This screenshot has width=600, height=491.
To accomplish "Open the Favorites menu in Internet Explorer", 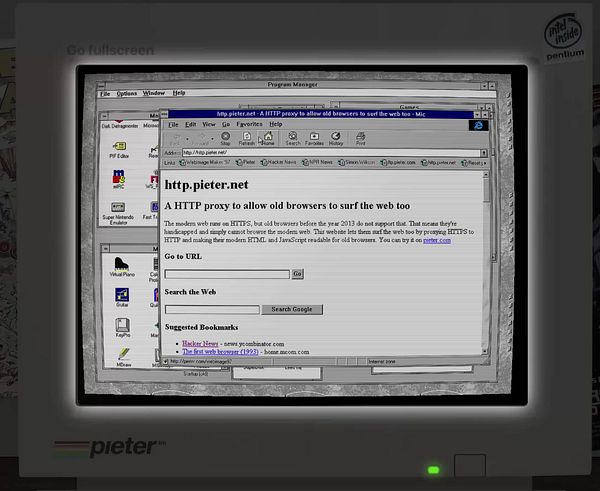I will pos(249,124).
